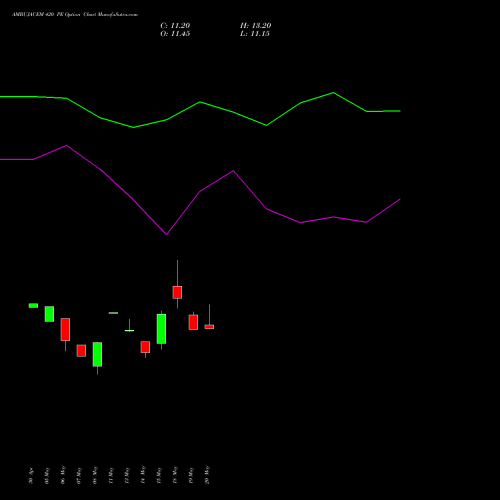
Task: Click the high value 'H: 13.20'
Action: tap(255, 26)
